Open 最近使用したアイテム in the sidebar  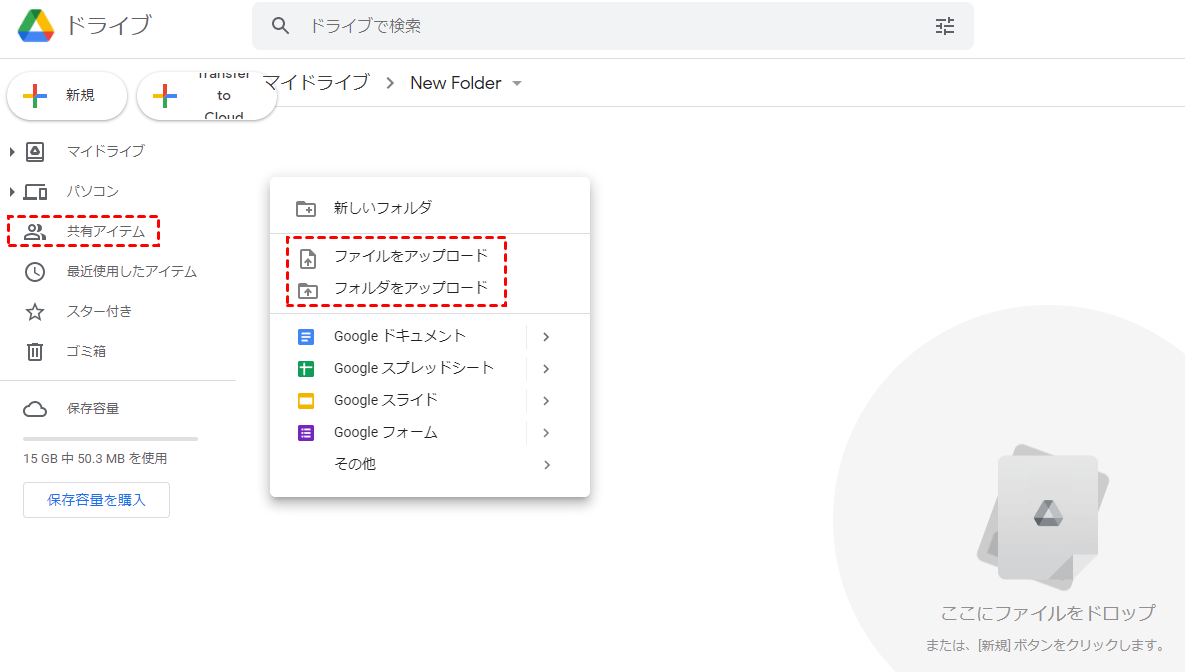coord(131,271)
